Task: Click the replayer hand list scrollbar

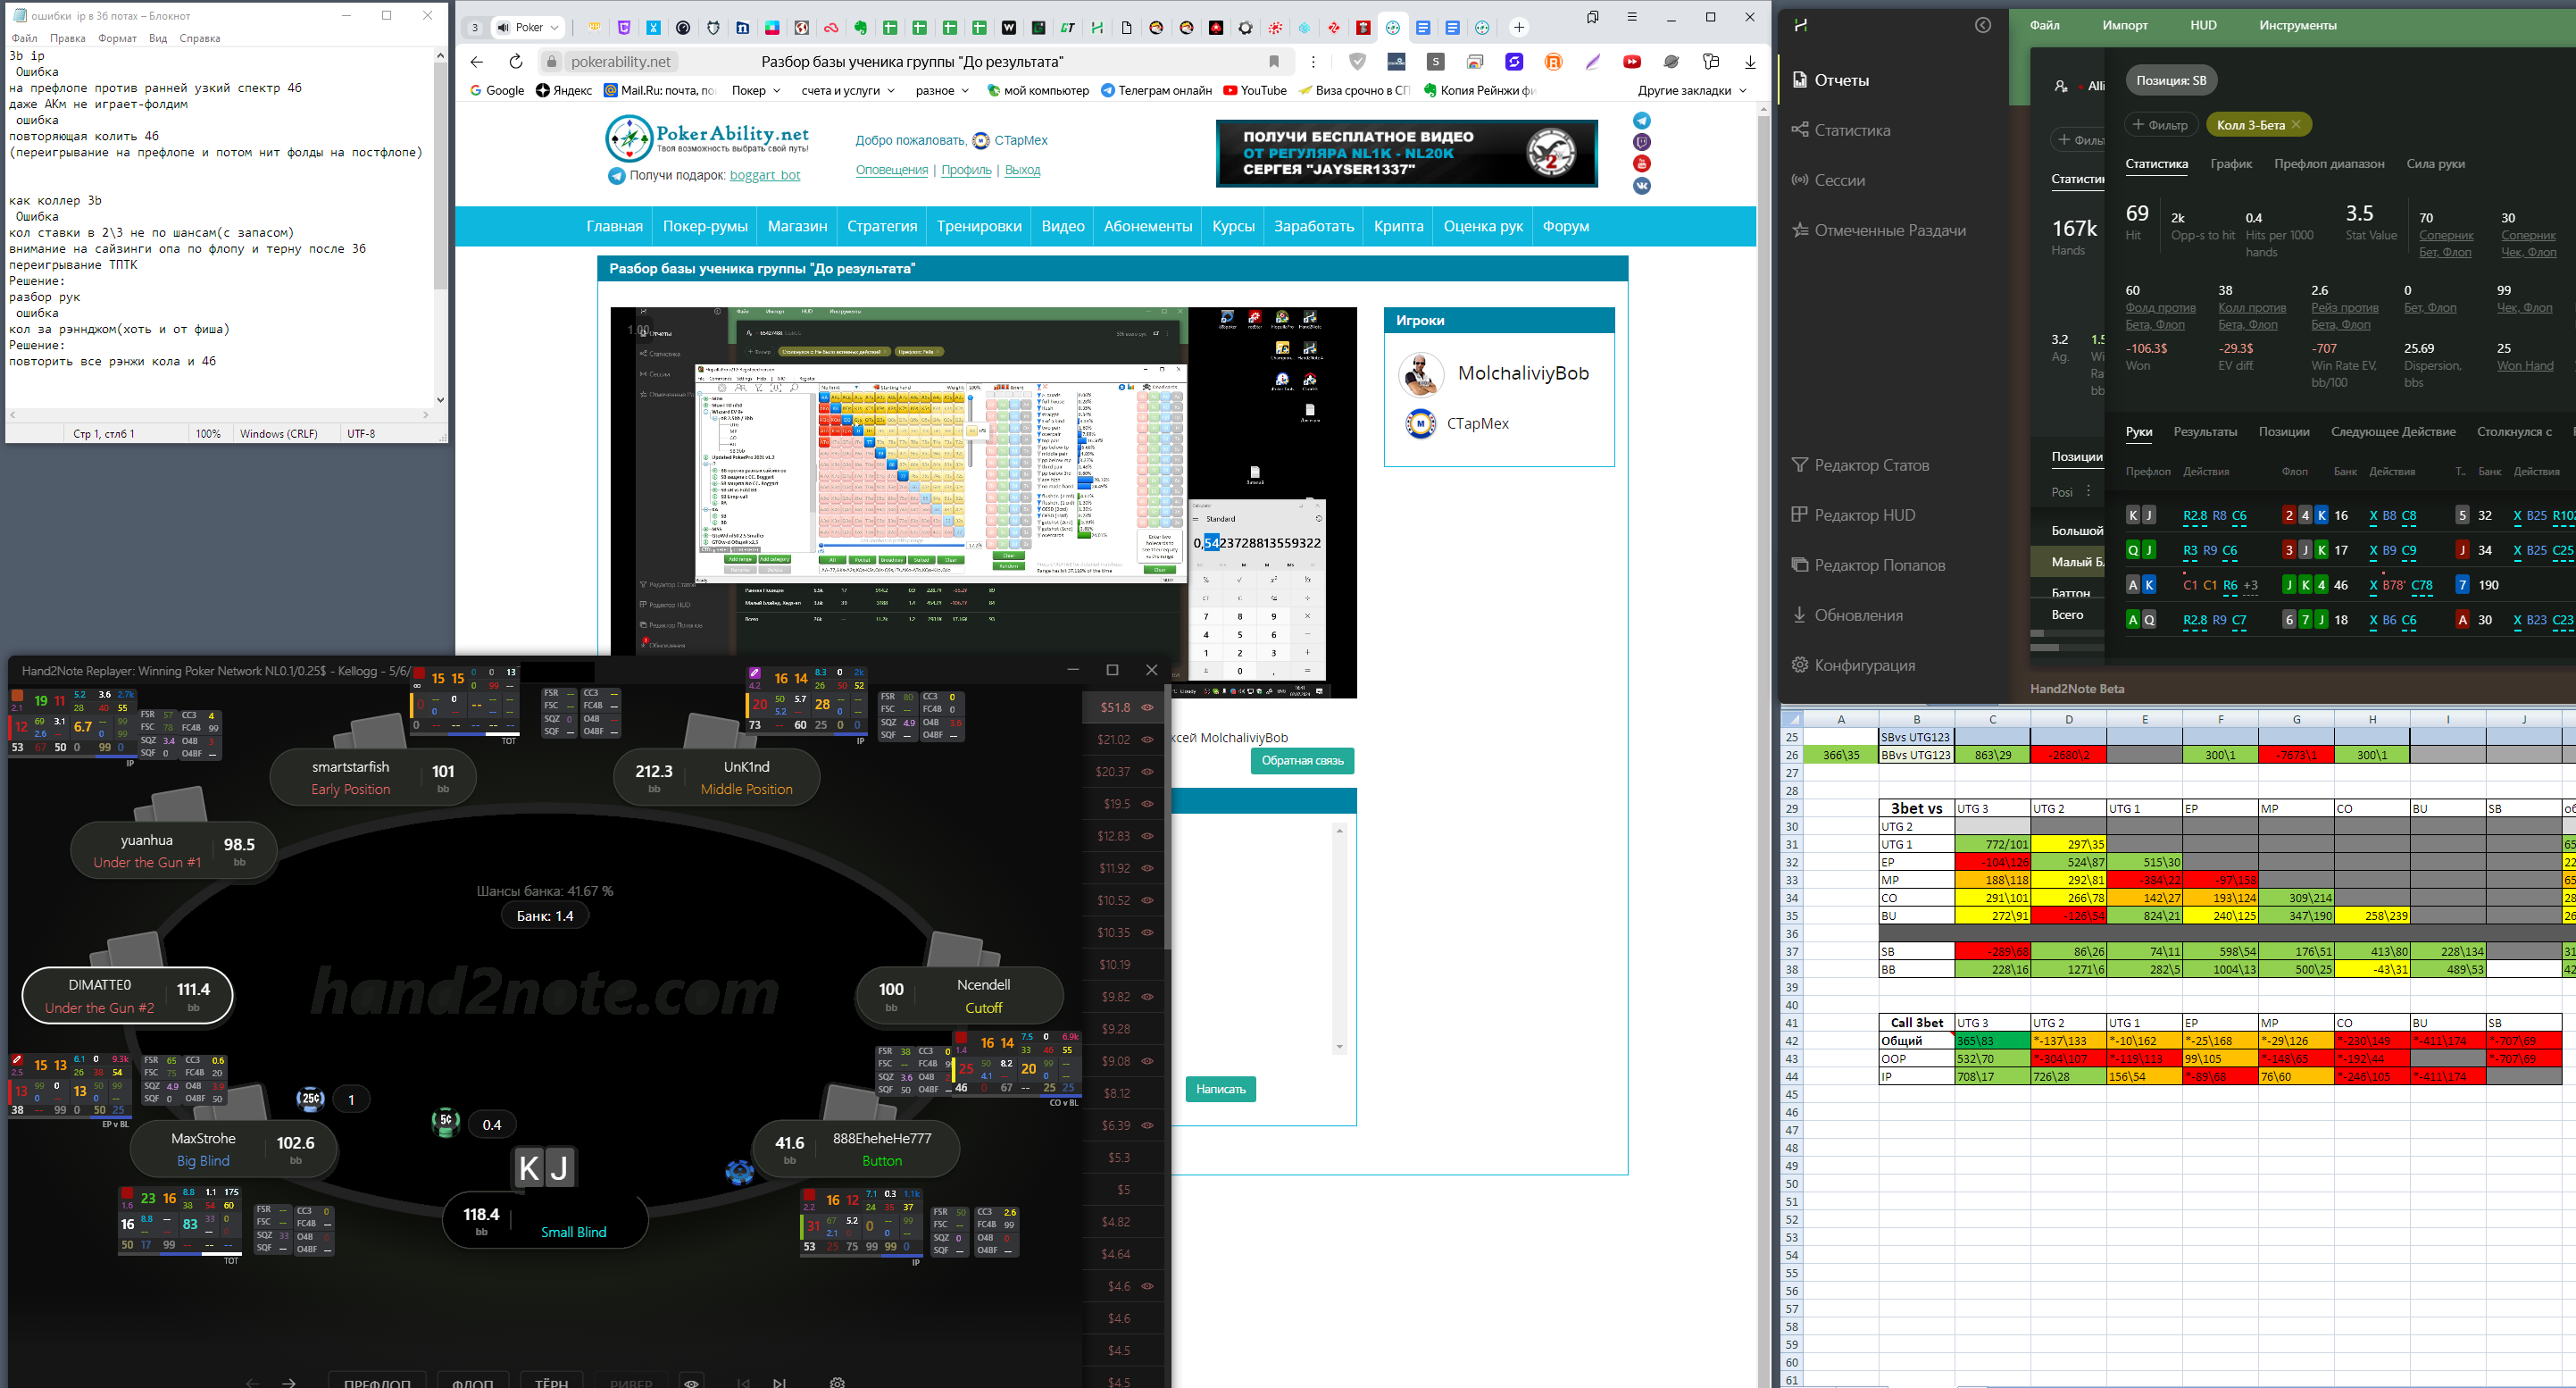Action: click(1166, 822)
